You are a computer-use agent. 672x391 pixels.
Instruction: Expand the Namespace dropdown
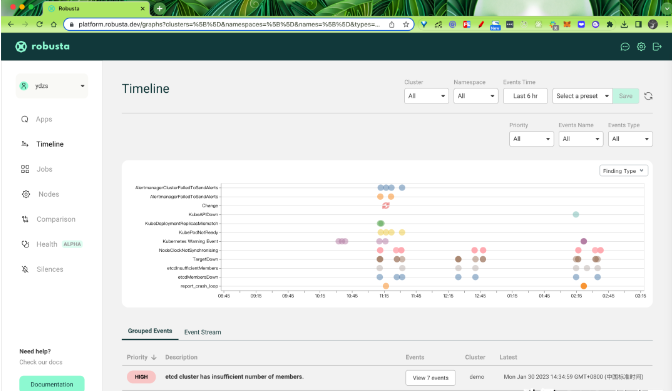pos(476,96)
